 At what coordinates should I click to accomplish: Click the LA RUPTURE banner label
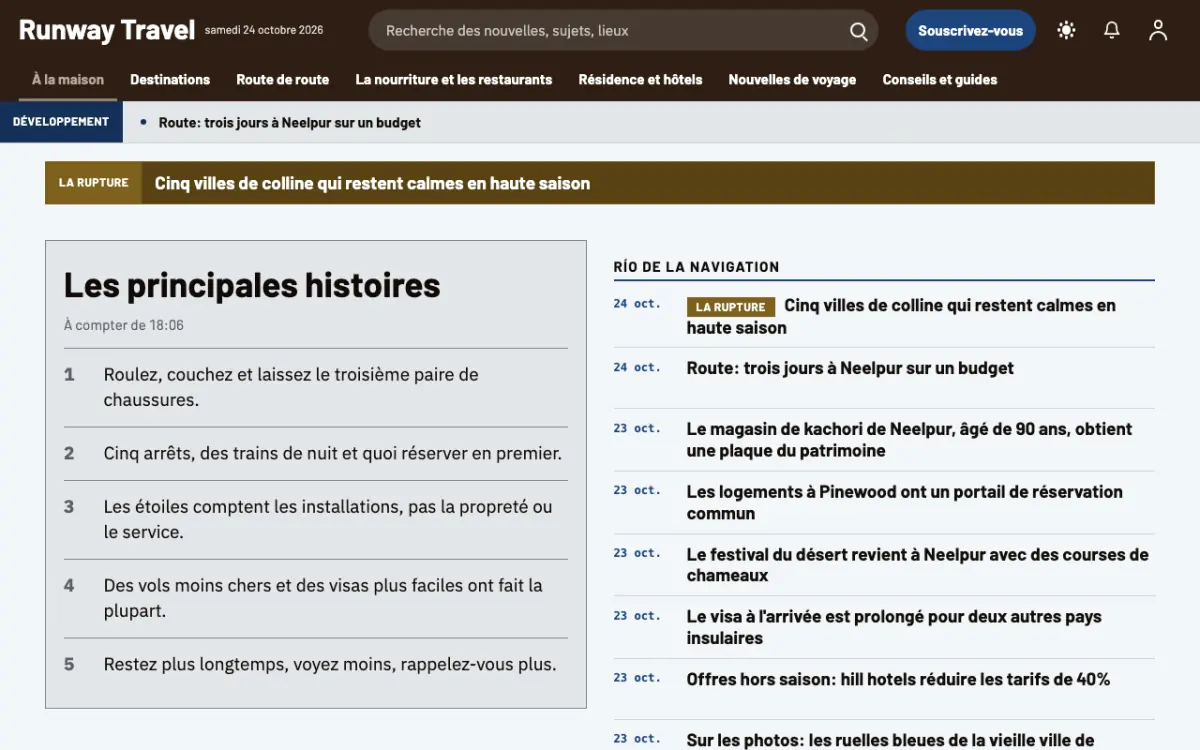point(93,183)
